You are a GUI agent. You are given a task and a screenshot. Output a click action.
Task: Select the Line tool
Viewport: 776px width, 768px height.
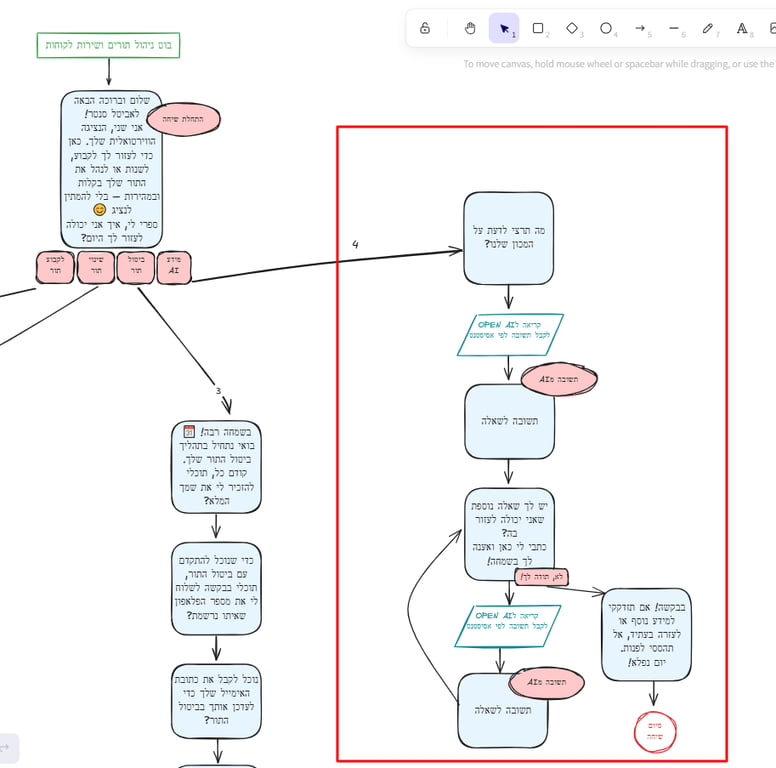coord(674,28)
